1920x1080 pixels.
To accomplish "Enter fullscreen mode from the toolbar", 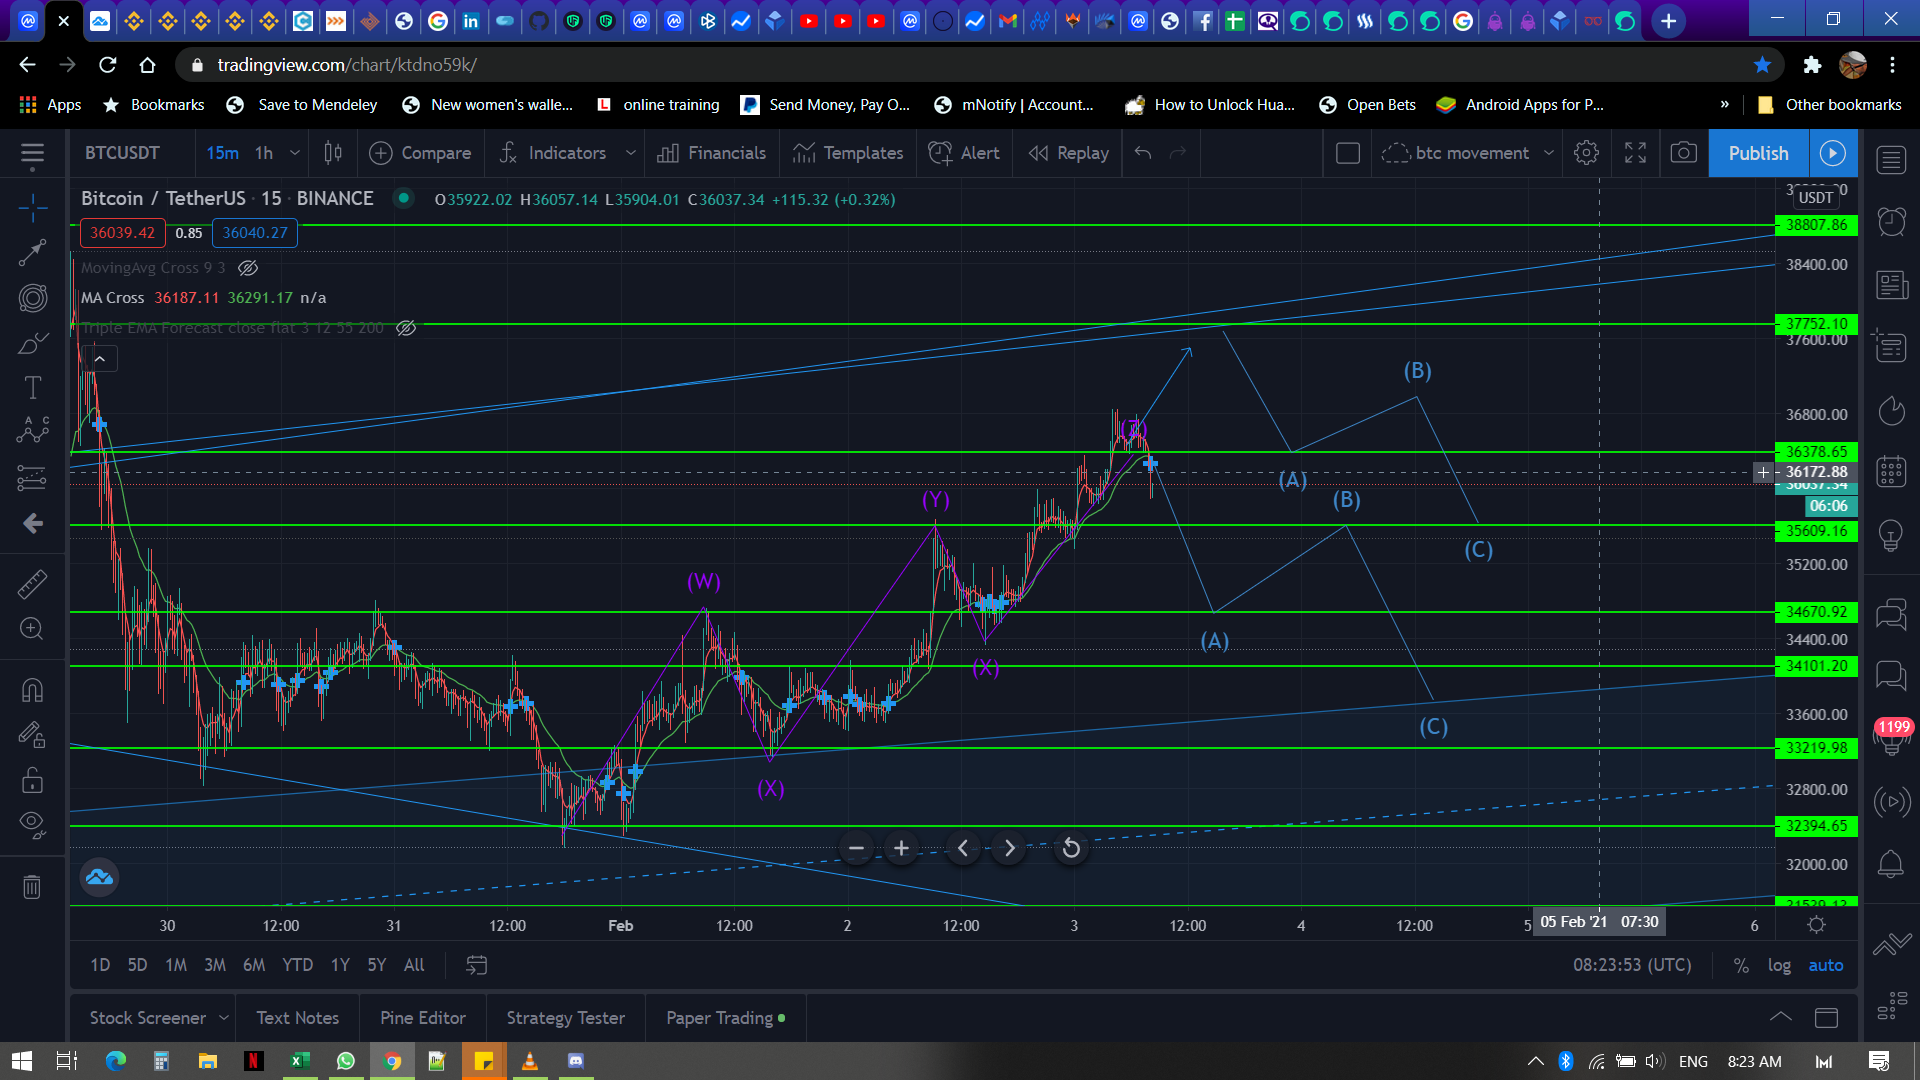I will pos(1635,153).
